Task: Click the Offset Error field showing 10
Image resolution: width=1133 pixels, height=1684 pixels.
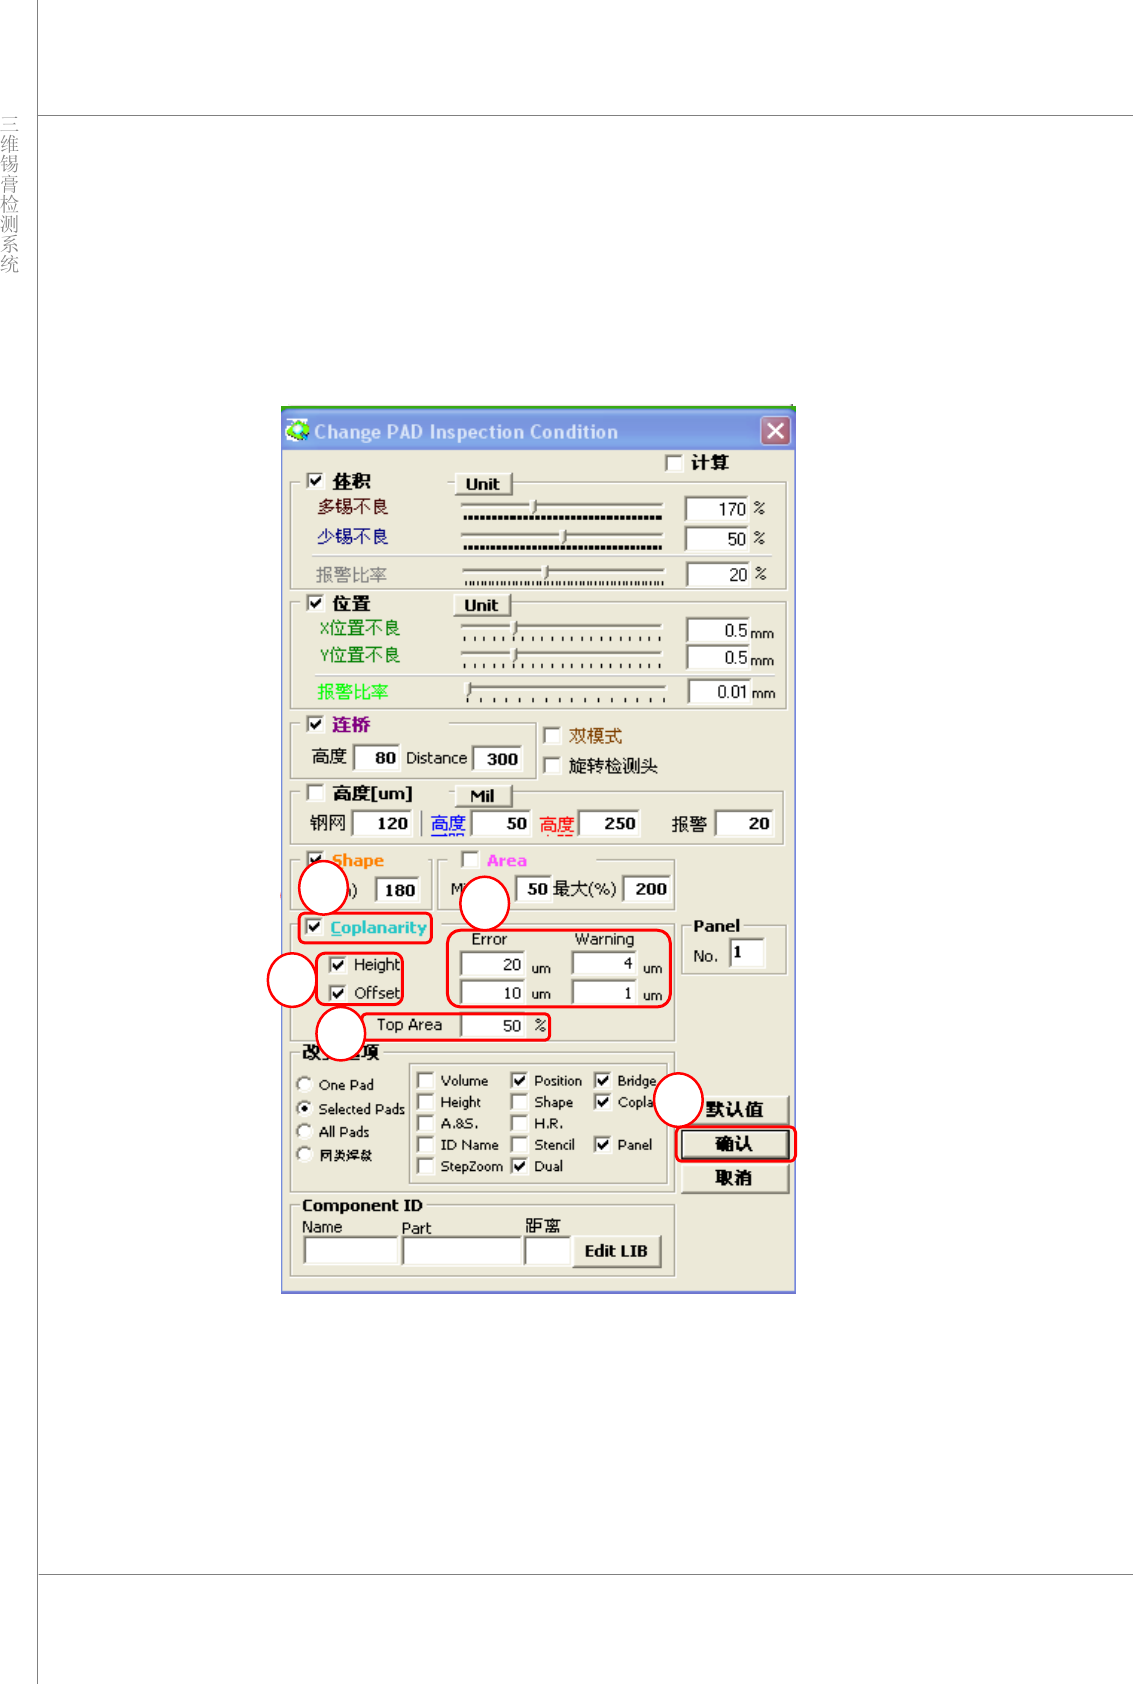Action: (x=493, y=993)
